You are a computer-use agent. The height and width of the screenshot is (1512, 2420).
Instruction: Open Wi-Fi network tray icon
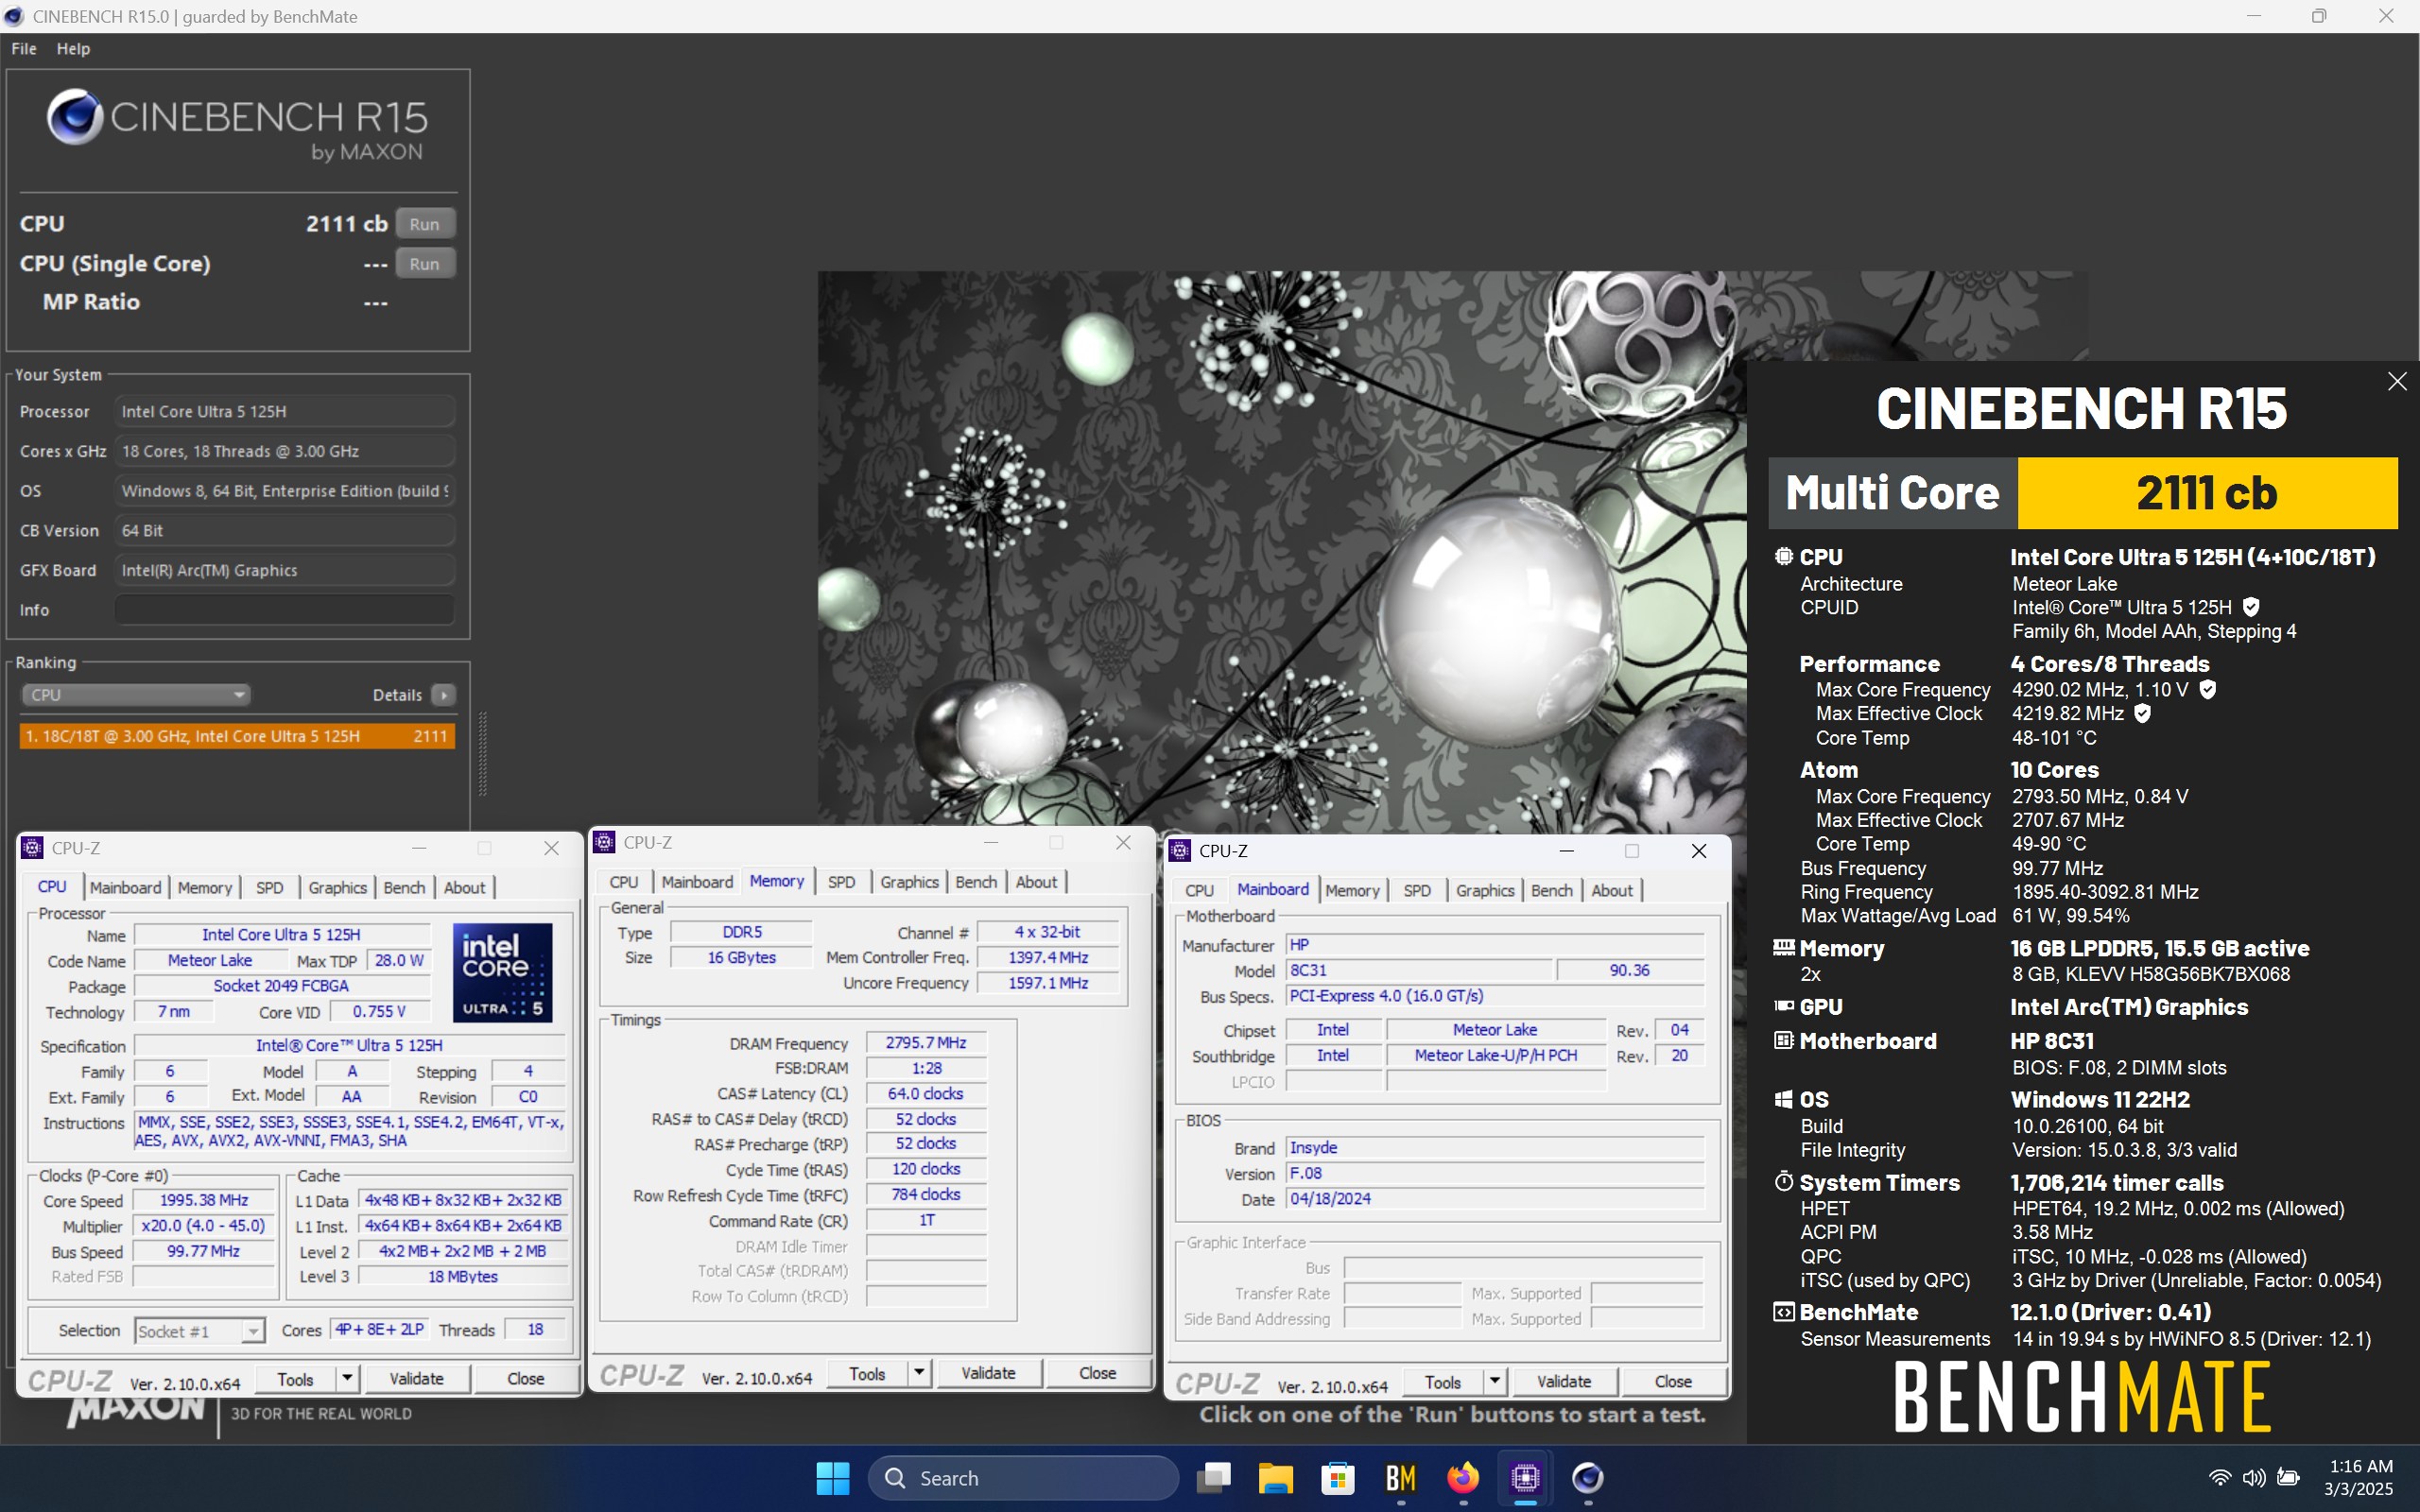coord(2219,1477)
